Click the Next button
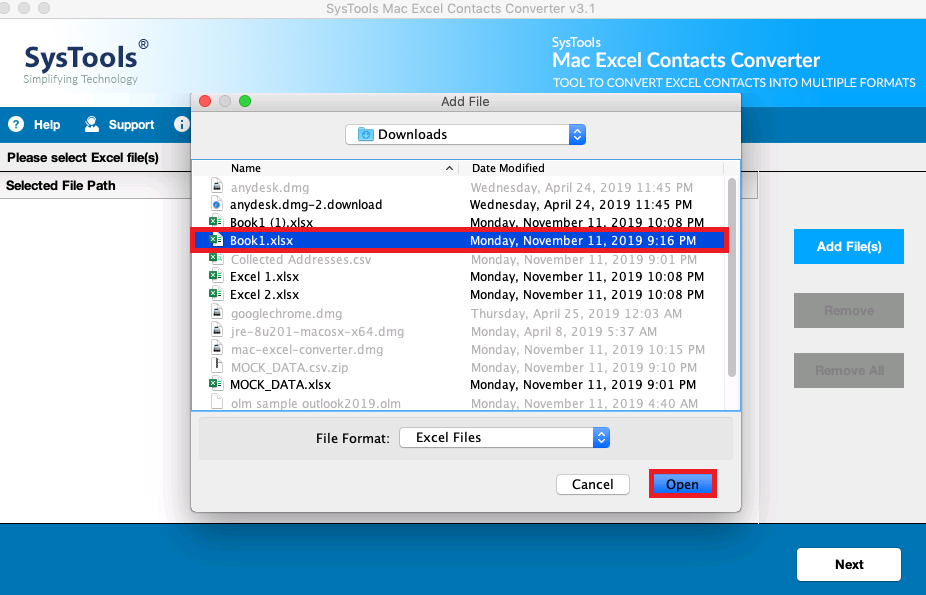 pos(848,564)
